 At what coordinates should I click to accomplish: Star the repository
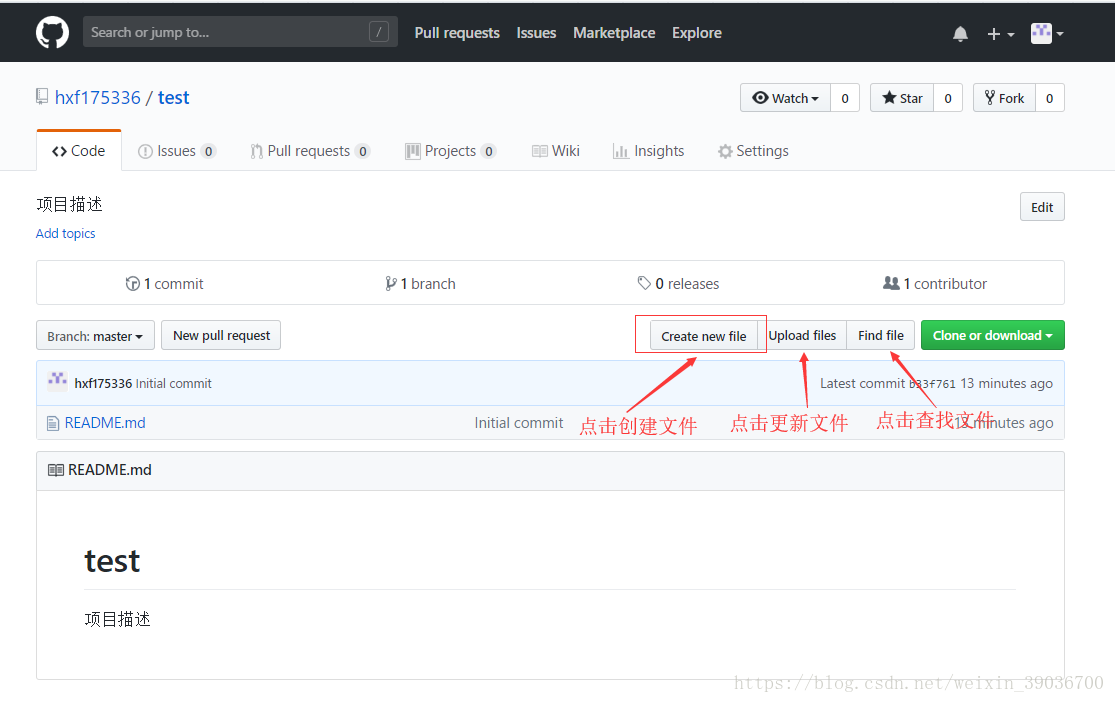click(x=902, y=98)
